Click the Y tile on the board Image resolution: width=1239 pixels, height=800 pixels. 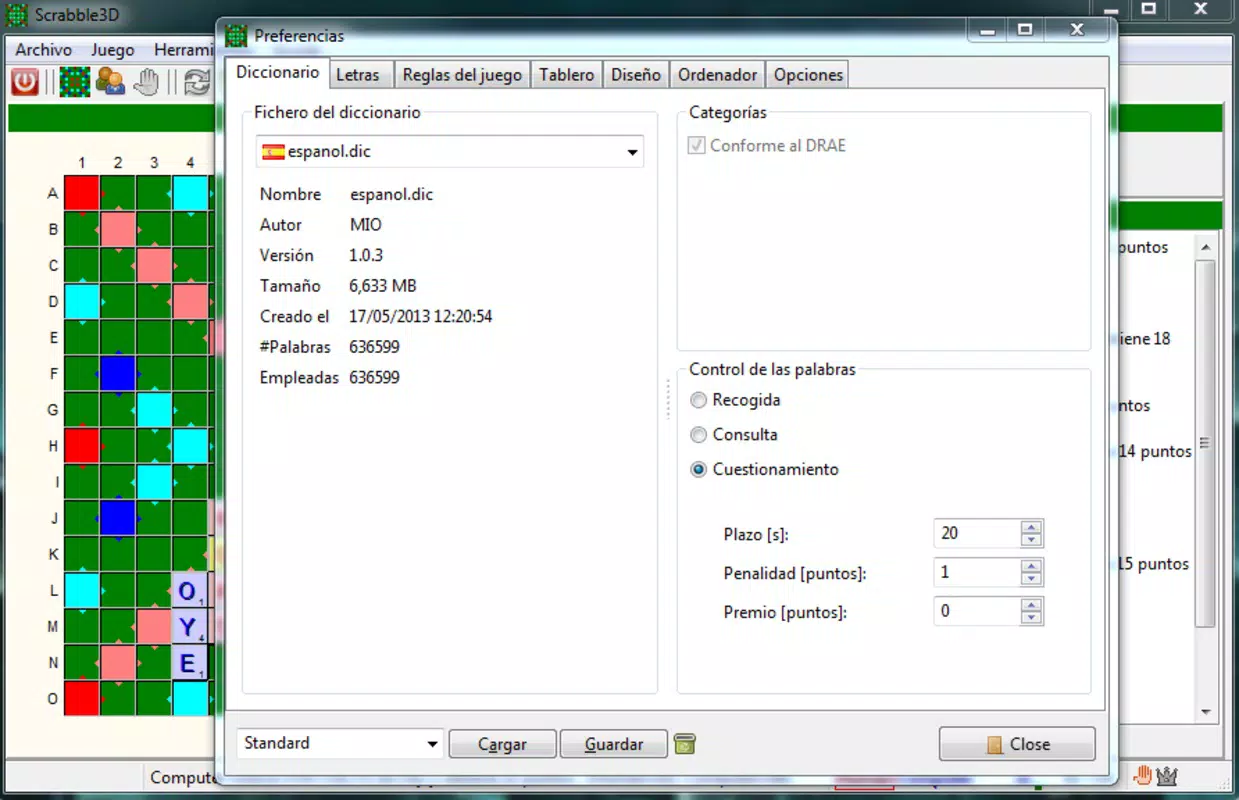[x=189, y=627]
